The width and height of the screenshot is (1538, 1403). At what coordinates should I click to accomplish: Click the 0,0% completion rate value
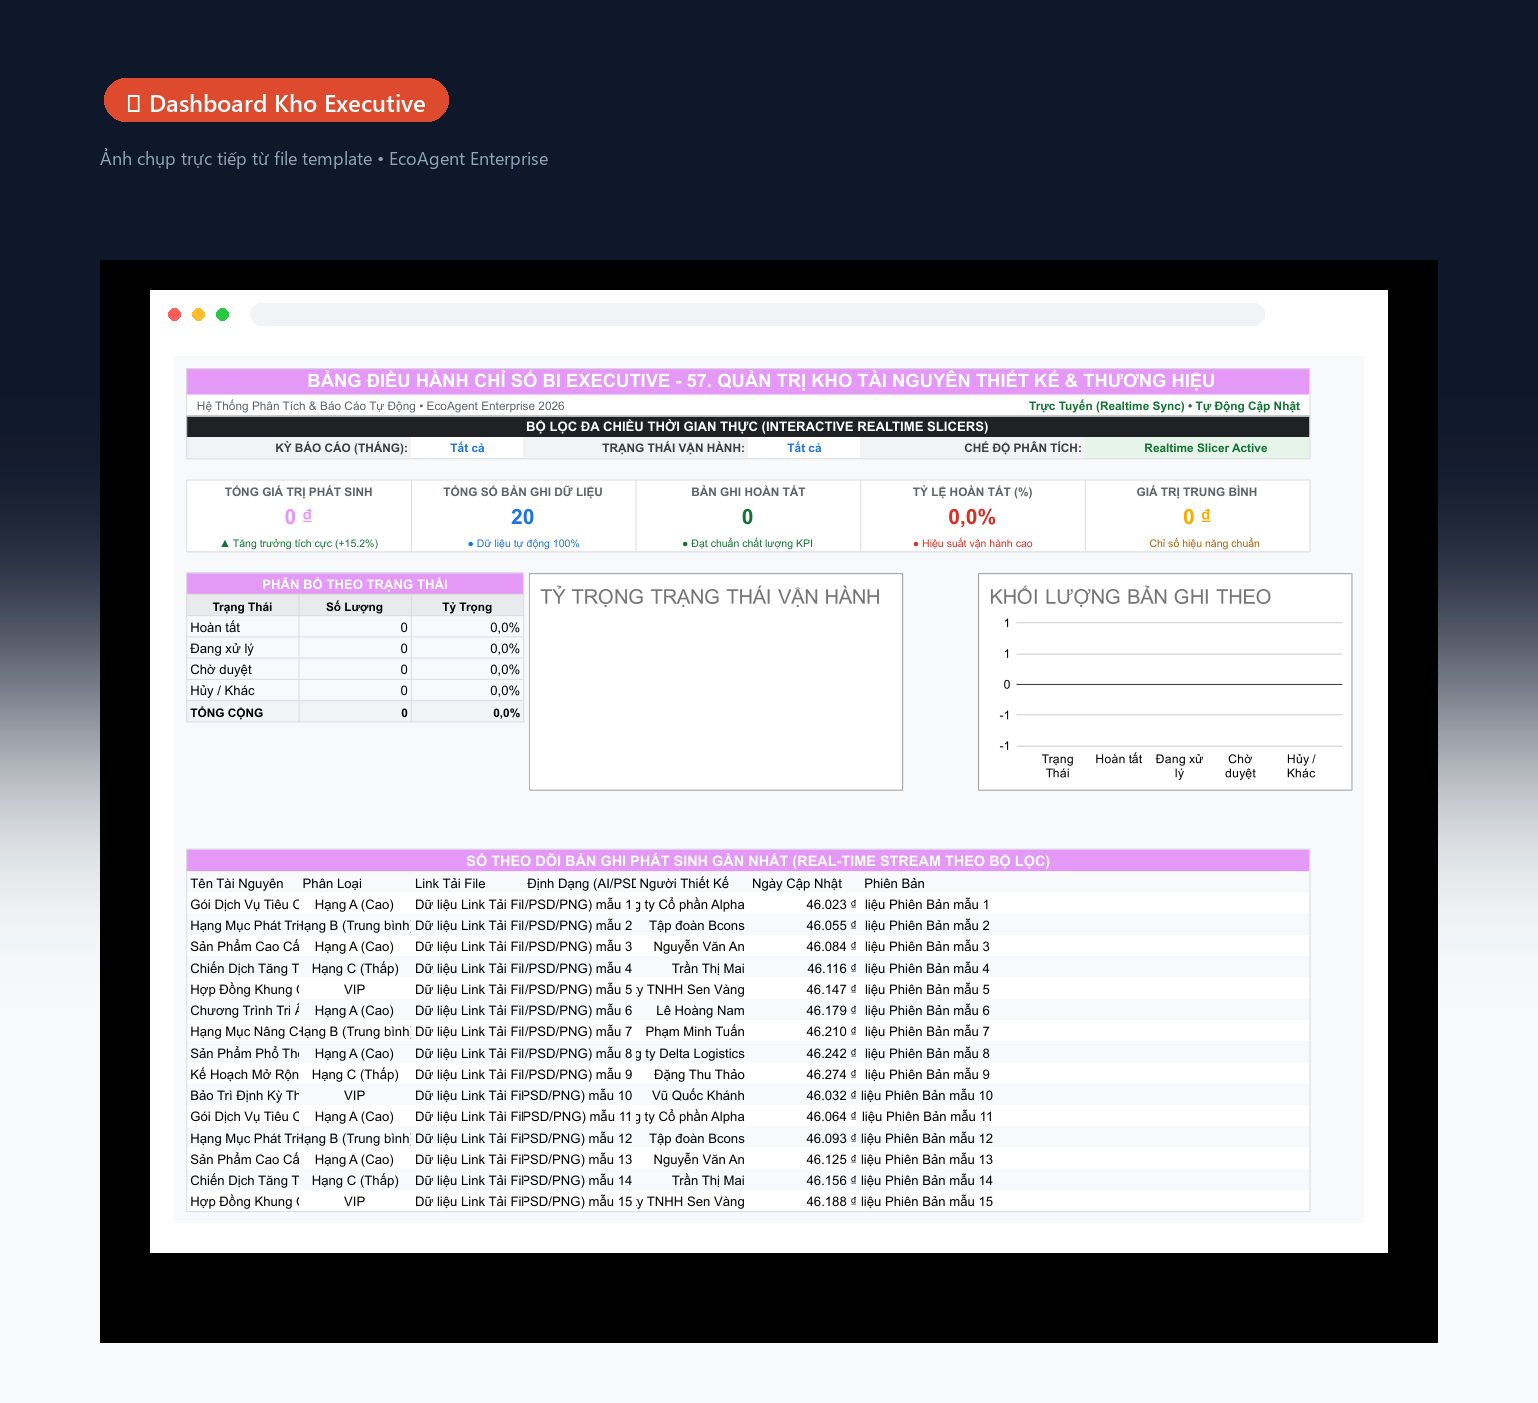972,517
